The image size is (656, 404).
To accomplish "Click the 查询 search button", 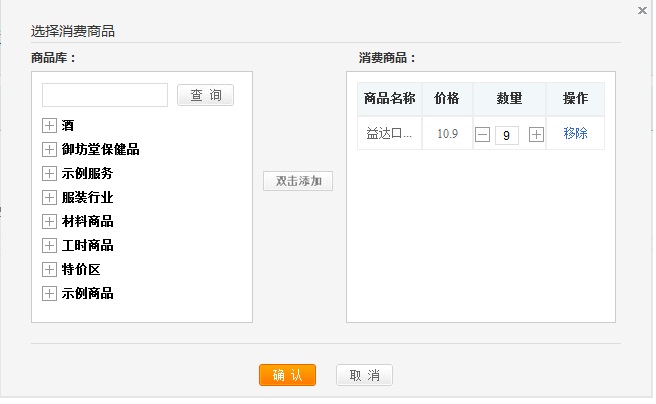I will [x=205, y=95].
